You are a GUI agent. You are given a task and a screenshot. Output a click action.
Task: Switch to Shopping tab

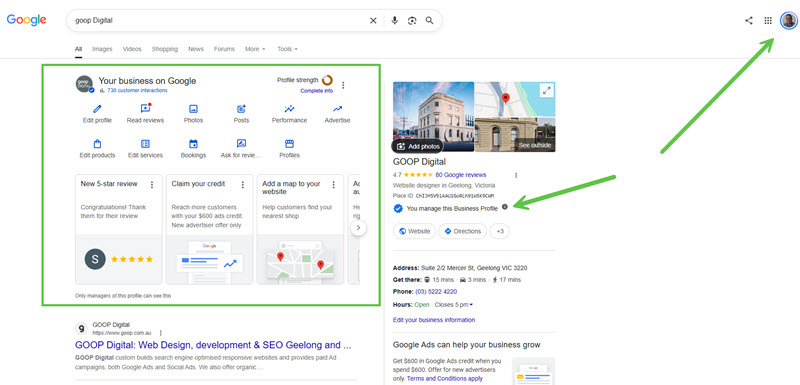165,49
